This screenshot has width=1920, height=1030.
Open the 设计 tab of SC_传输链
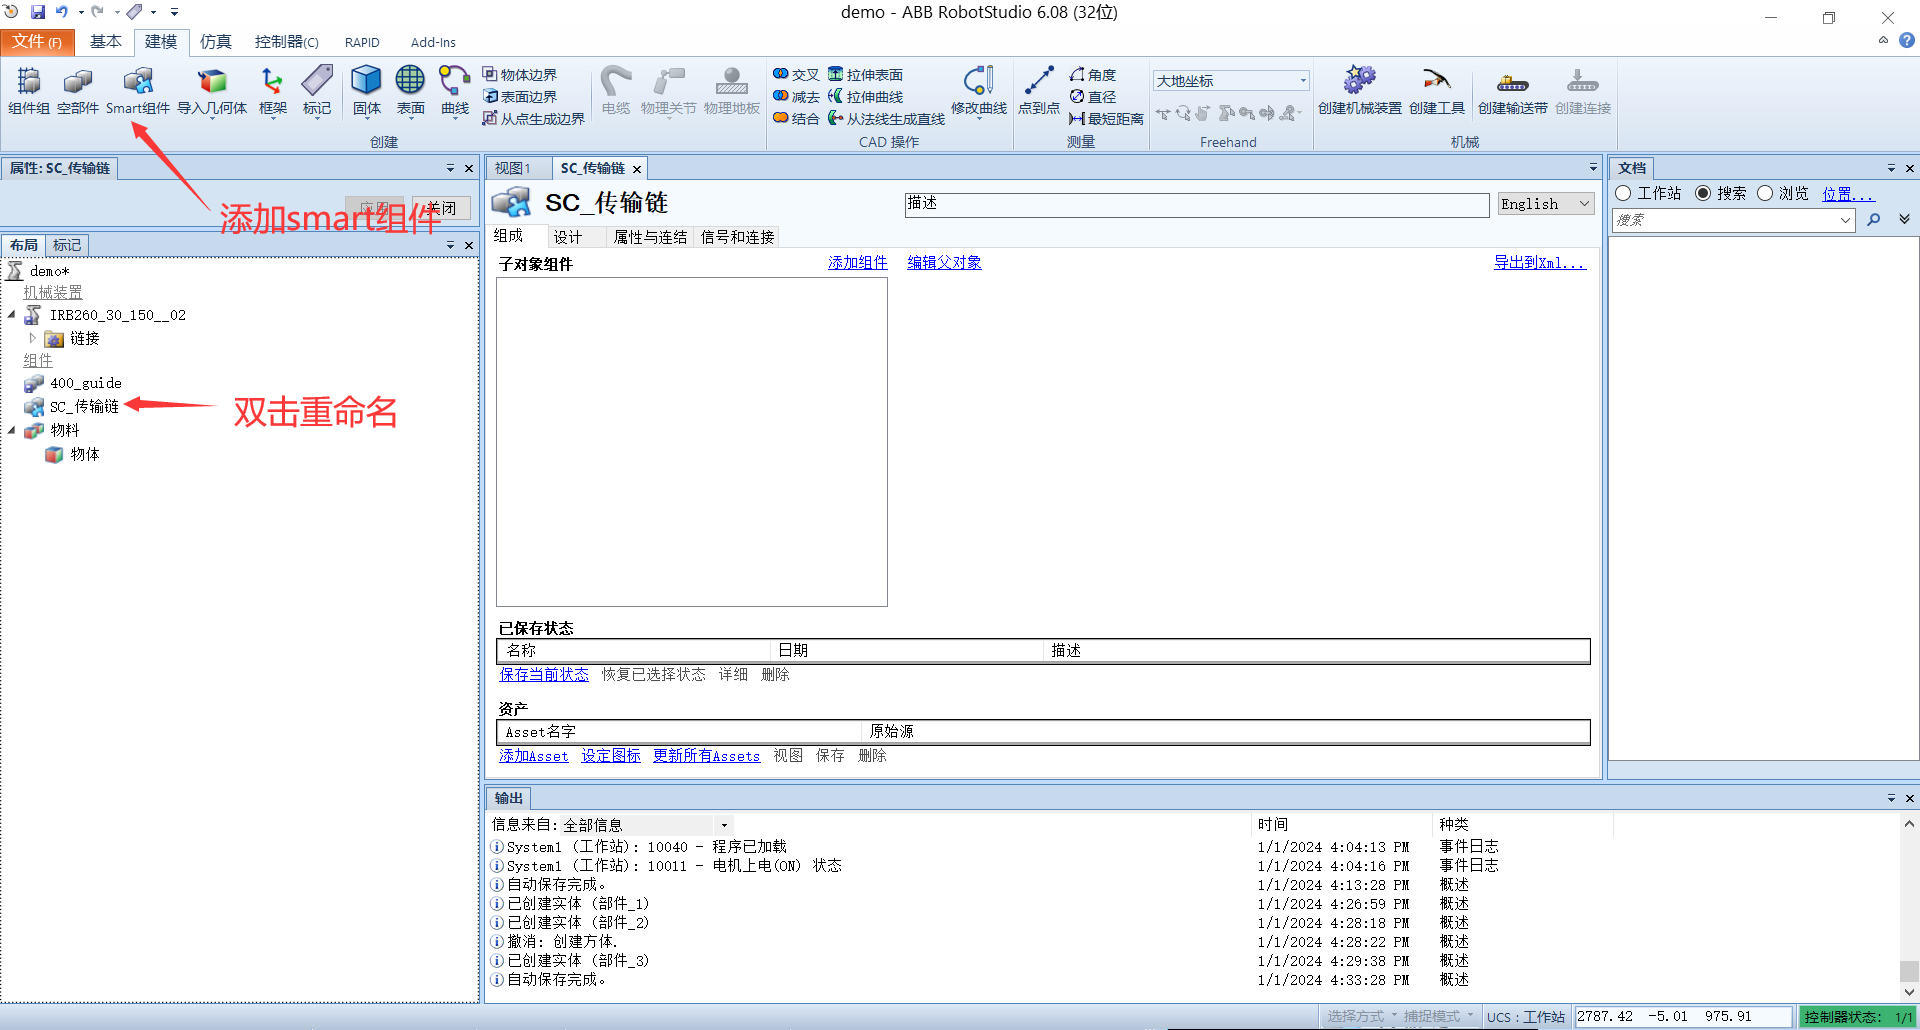pos(568,237)
